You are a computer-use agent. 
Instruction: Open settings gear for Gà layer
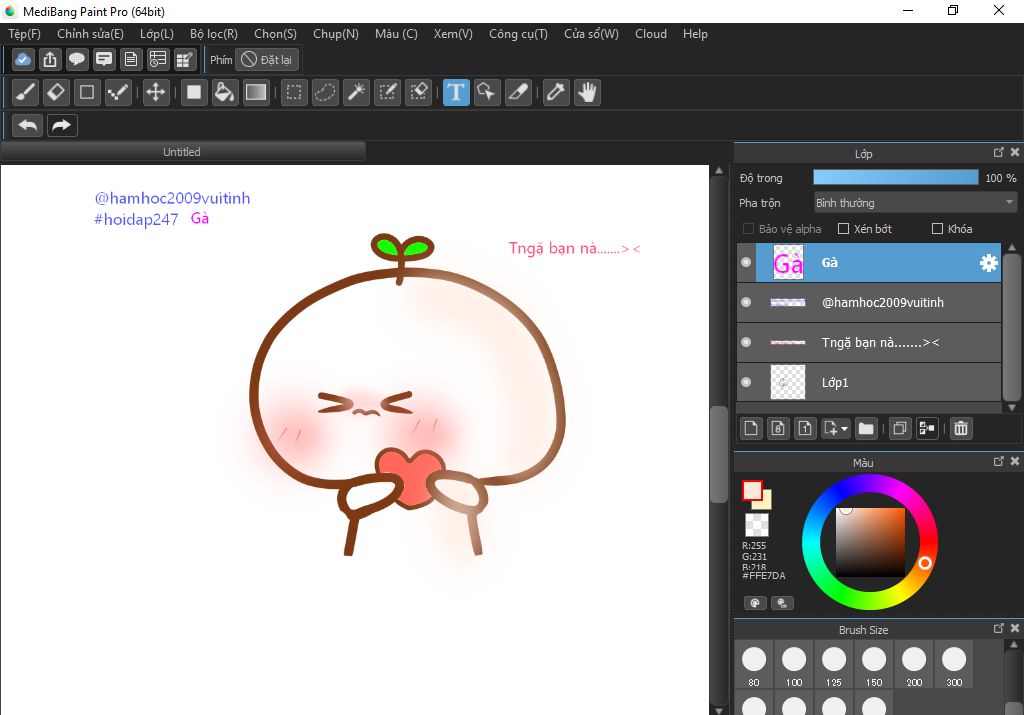tap(989, 262)
